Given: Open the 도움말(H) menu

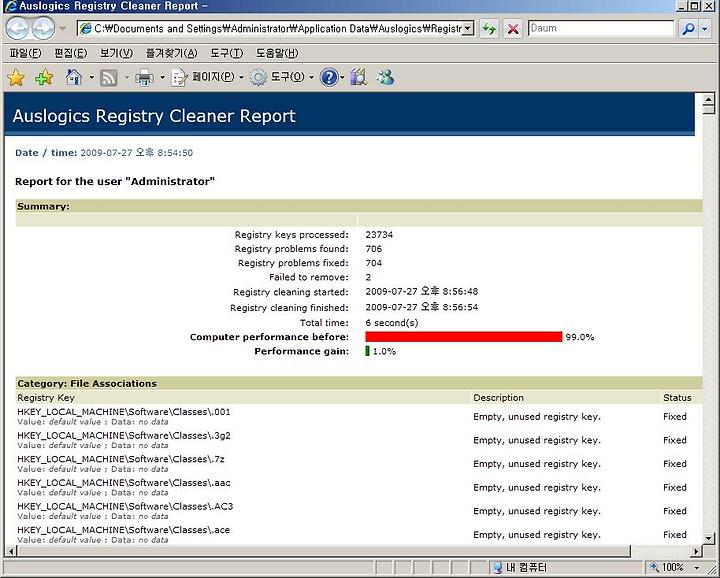Looking at the screenshot, I should coord(277,53).
